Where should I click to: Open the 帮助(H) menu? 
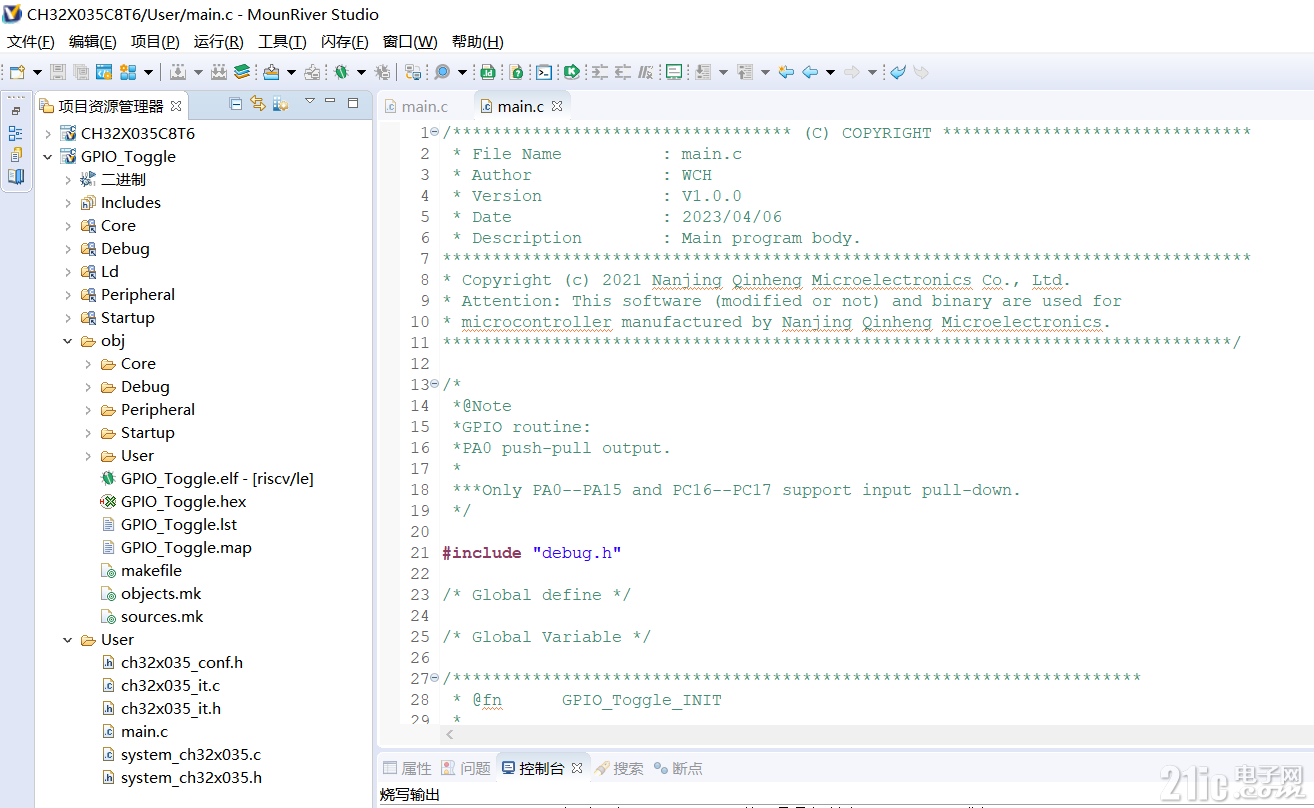pos(477,42)
